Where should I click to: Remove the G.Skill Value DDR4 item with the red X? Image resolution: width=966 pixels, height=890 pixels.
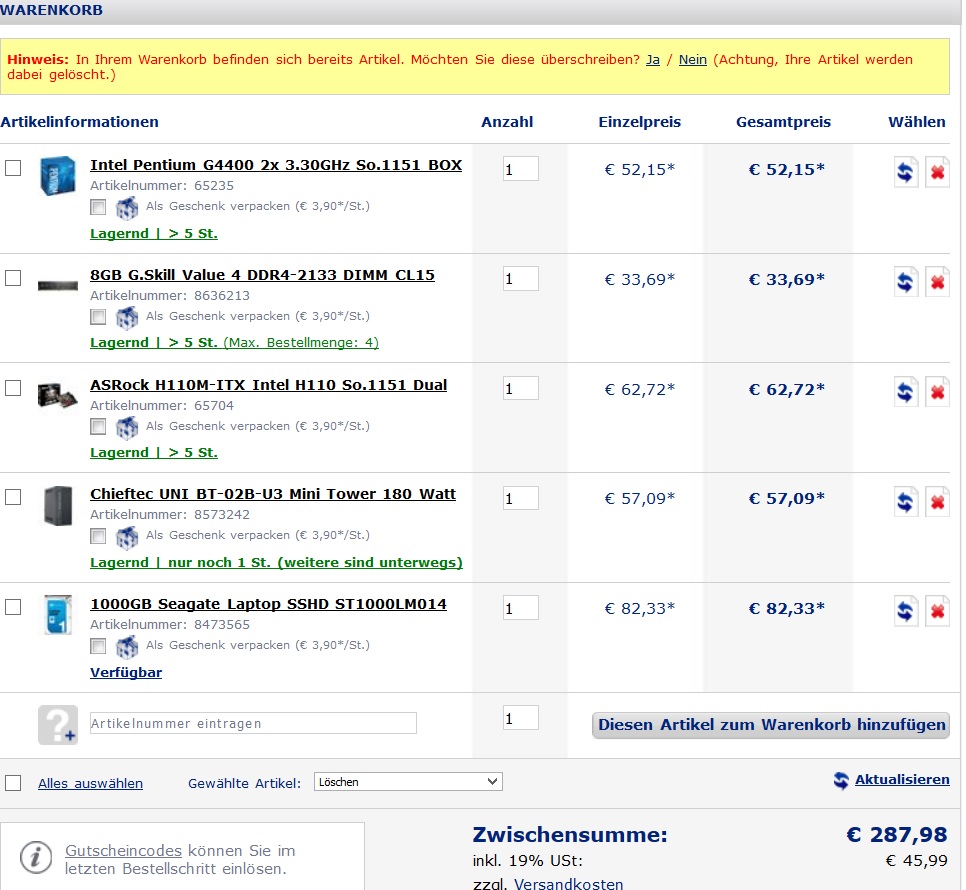(x=937, y=282)
